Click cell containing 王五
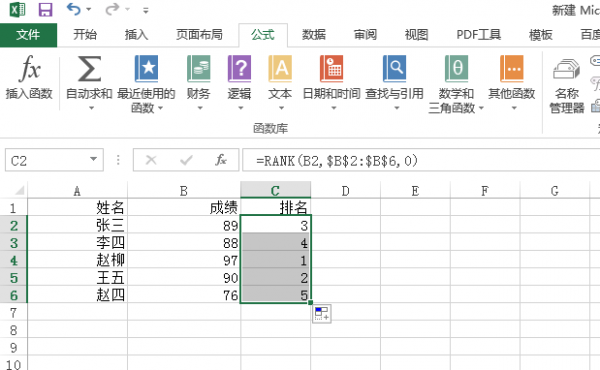The width and height of the screenshot is (600, 370). click(x=77, y=278)
